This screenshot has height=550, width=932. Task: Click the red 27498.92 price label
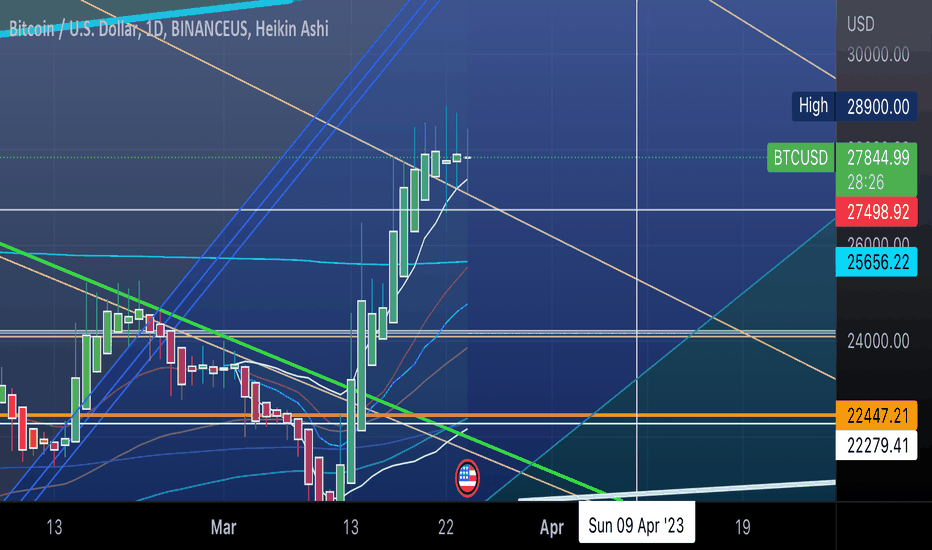(x=876, y=212)
